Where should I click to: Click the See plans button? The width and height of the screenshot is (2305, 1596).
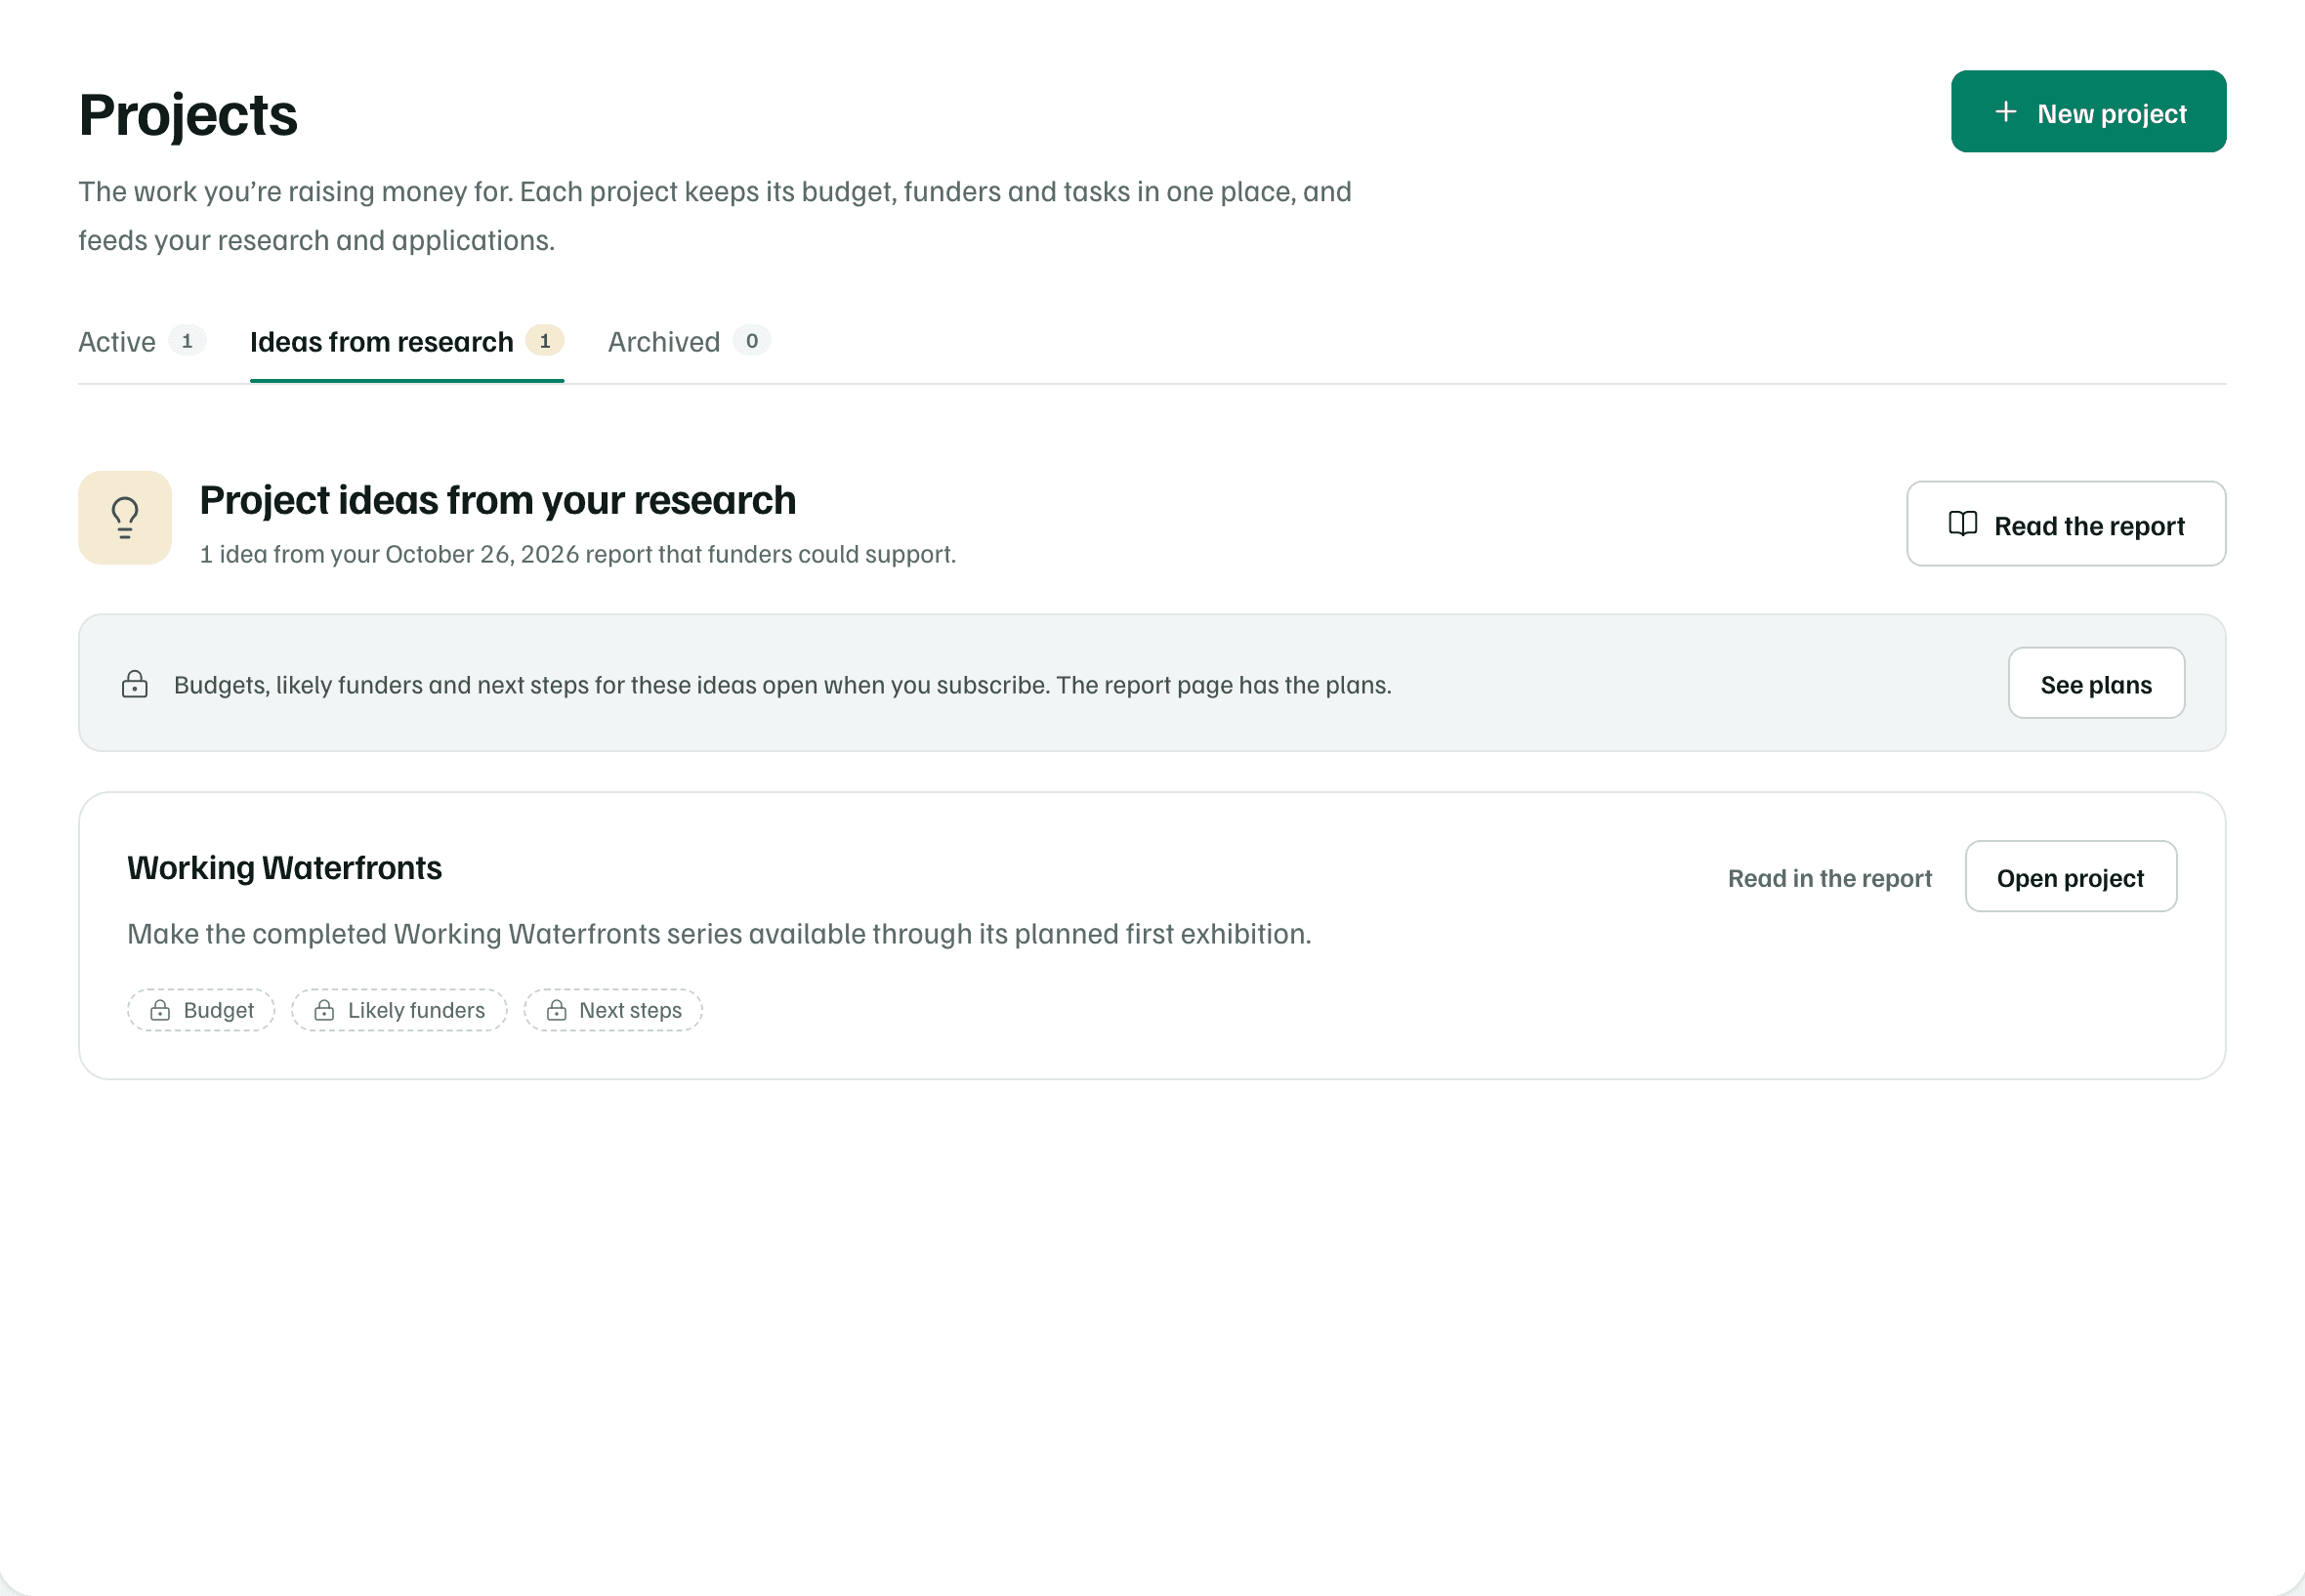click(x=2095, y=684)
